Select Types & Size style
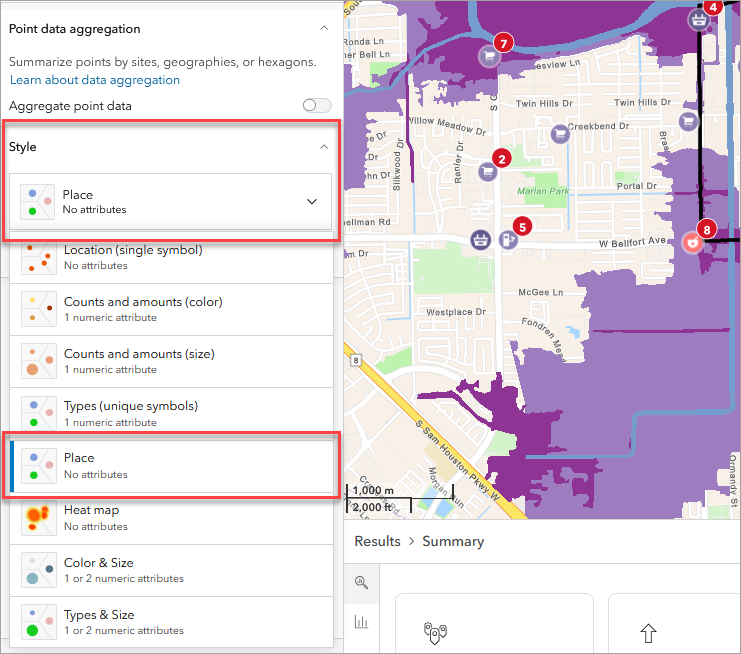The height and width of the screenshot is (654, 741). (x=171, y=622)
